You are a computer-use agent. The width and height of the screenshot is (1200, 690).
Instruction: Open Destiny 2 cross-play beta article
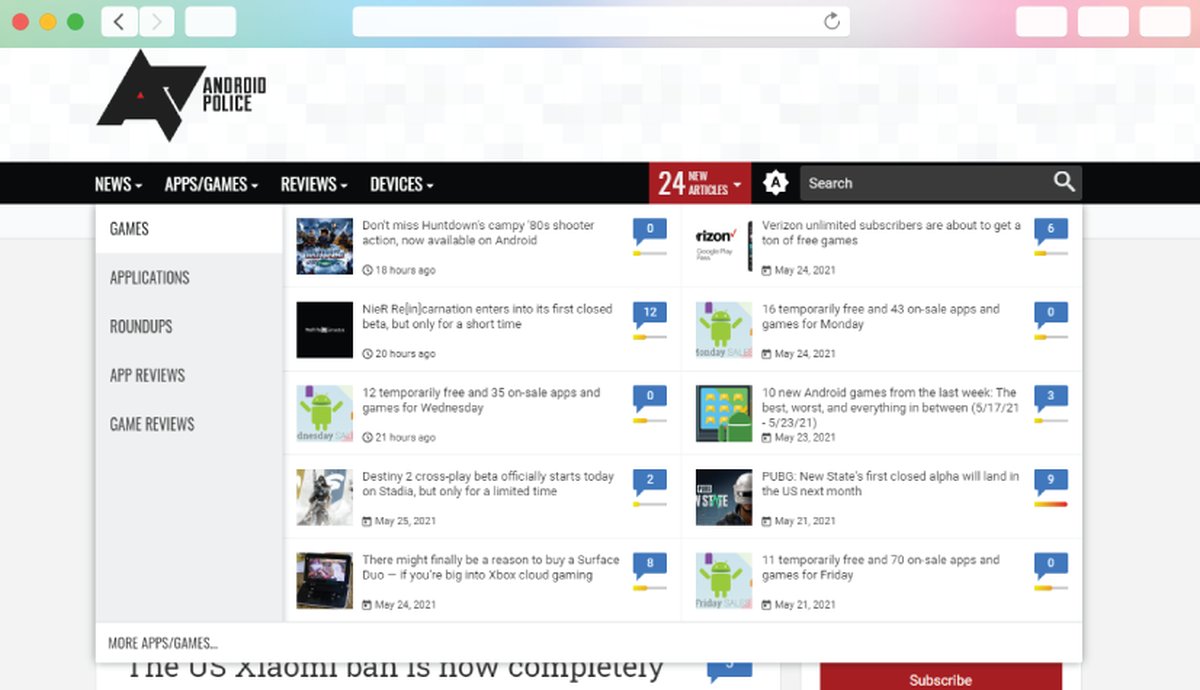(488, 484)
